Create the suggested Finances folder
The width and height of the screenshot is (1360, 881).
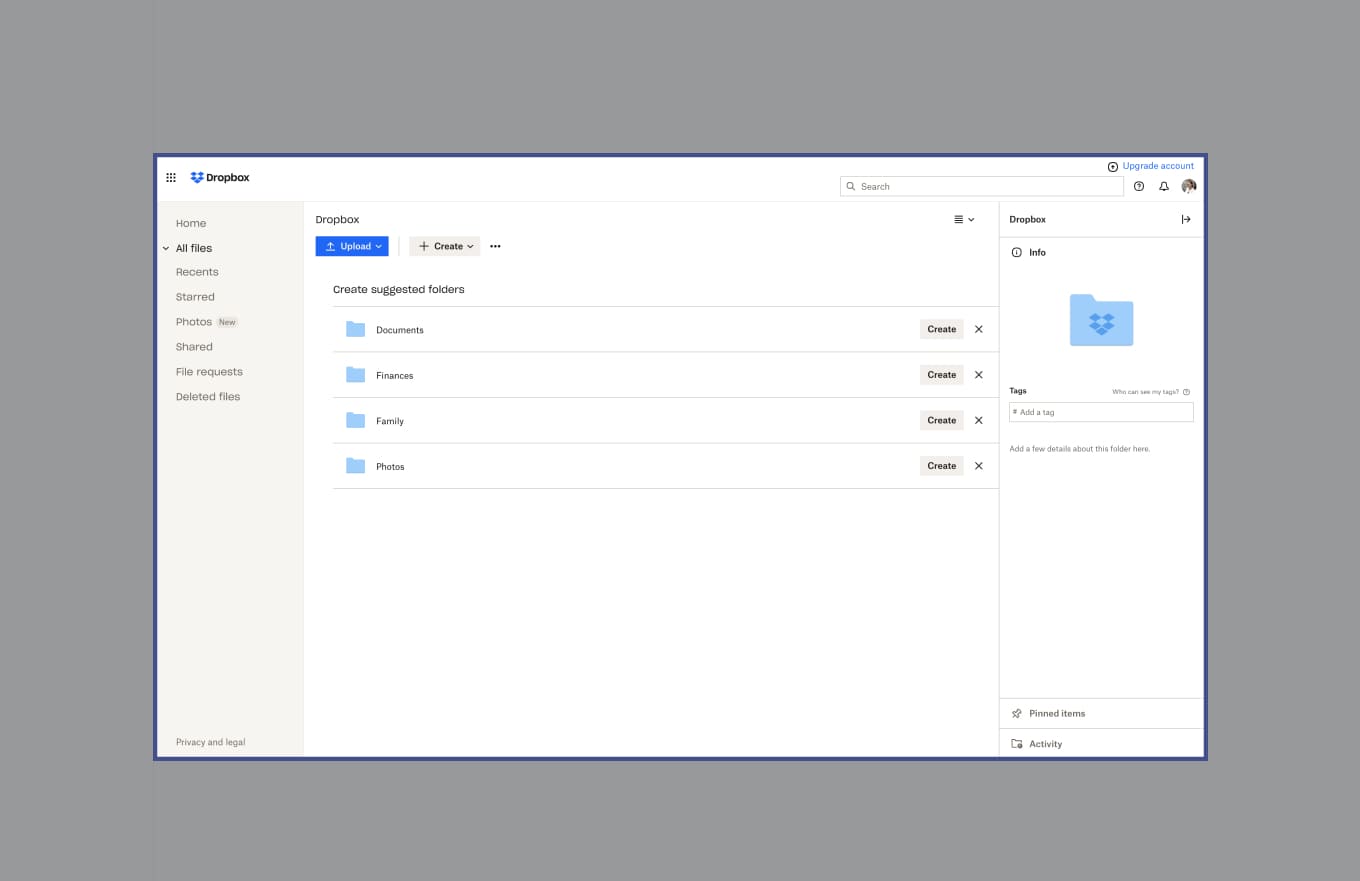[941, 375]
